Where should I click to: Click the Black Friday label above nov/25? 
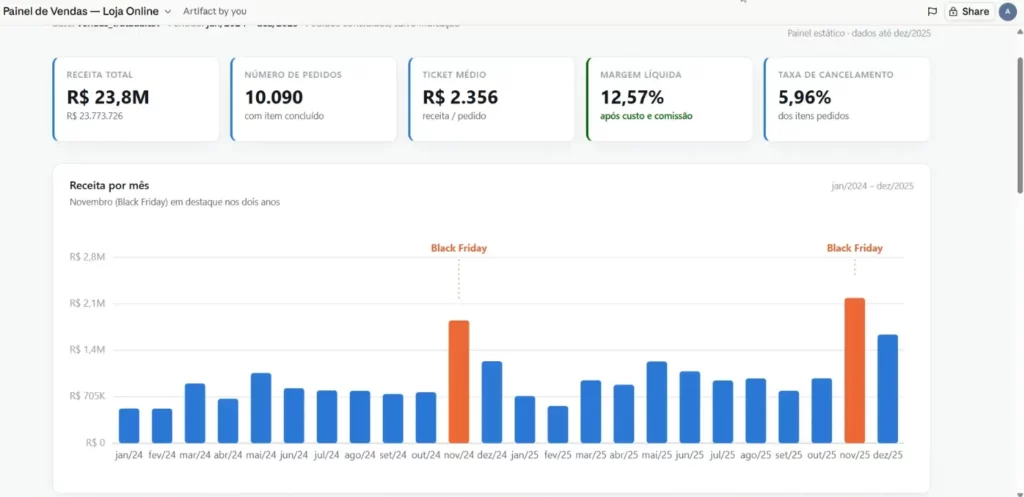pyautogui.click(x=854, y=248)
